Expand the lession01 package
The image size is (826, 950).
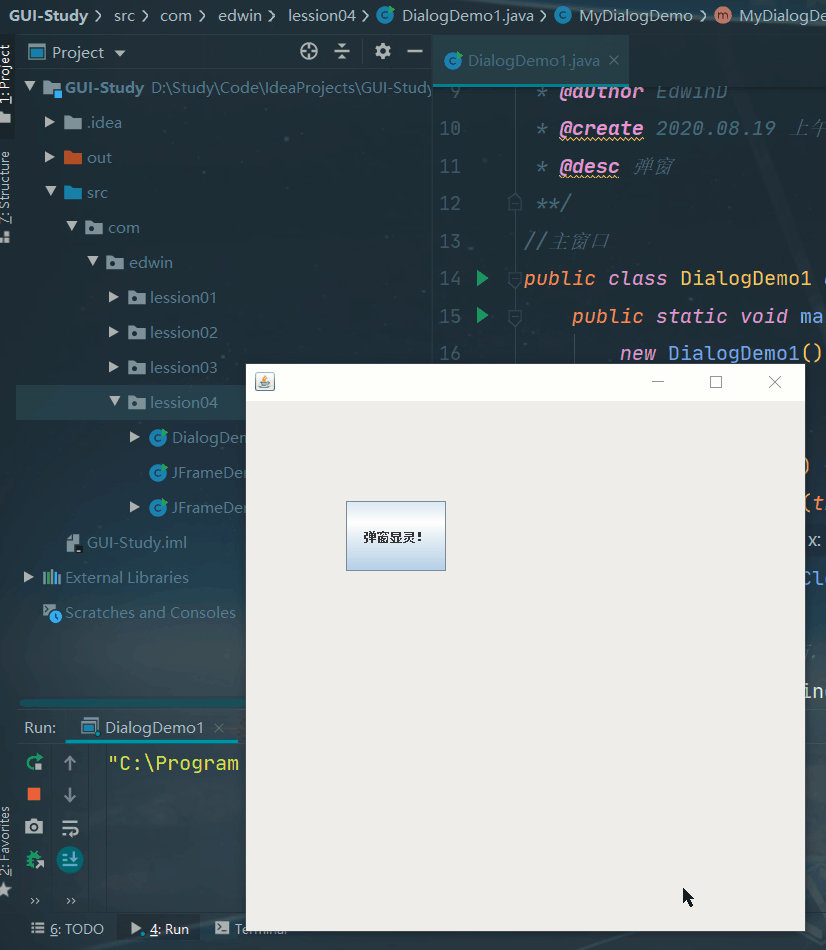click(115, 297)
